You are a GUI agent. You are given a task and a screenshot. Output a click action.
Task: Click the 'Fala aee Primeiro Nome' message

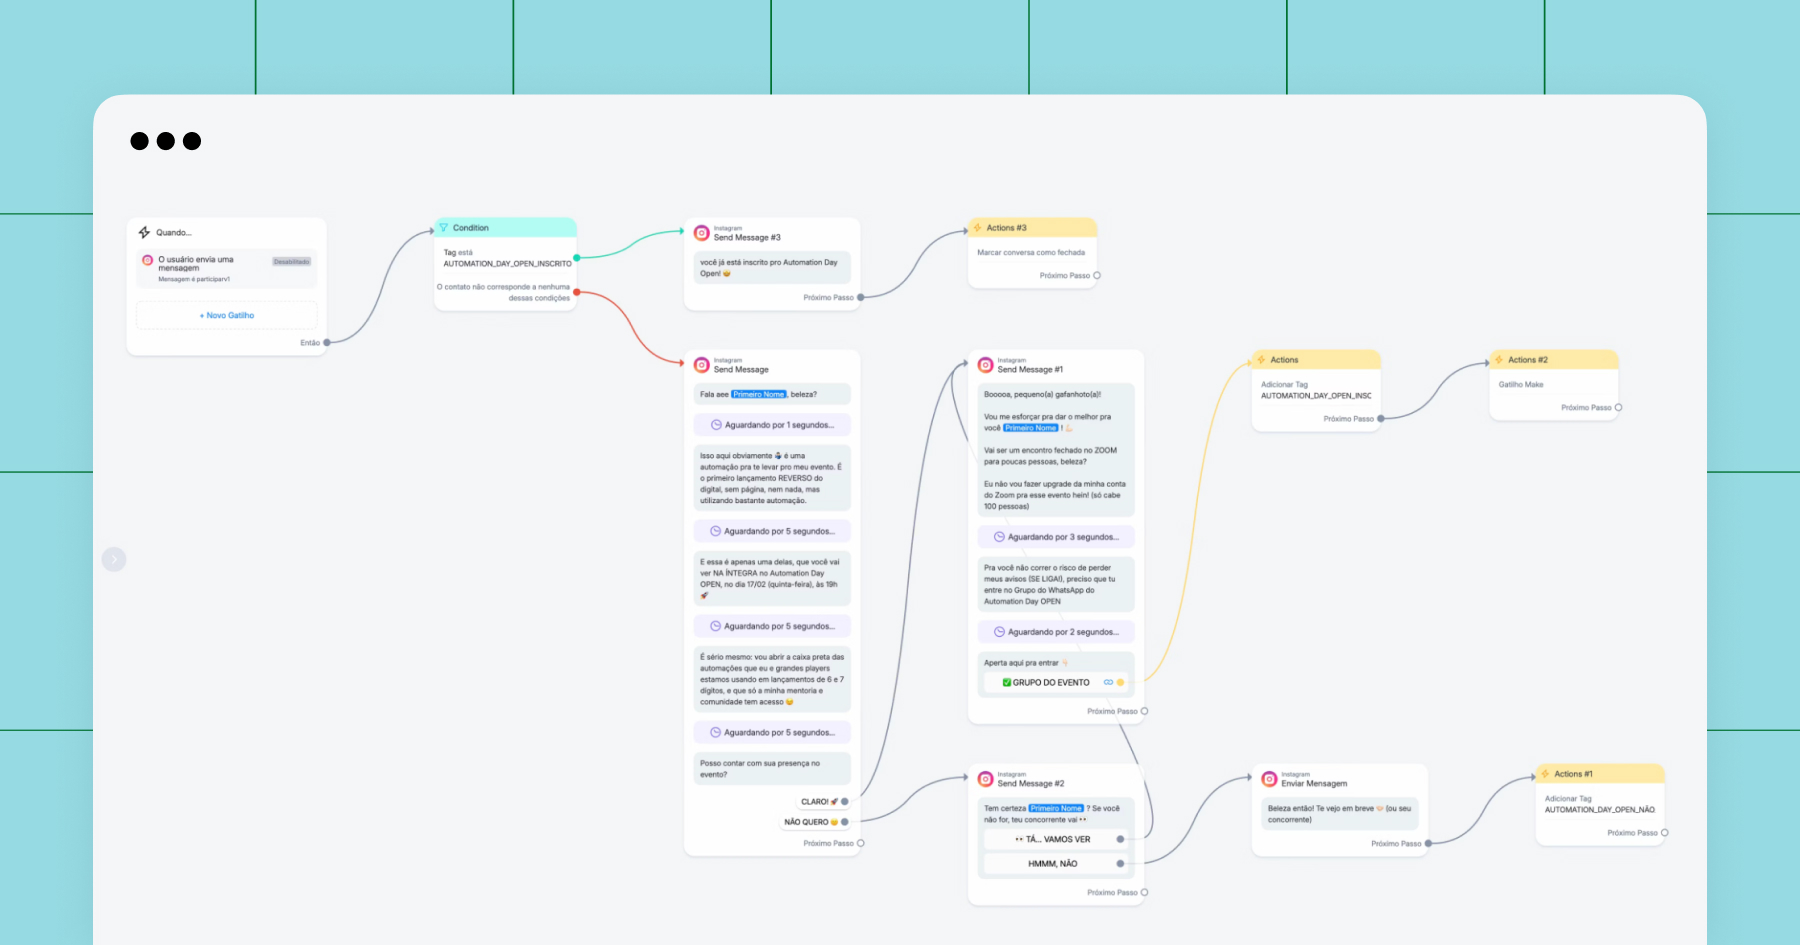(x=772, y=394)
